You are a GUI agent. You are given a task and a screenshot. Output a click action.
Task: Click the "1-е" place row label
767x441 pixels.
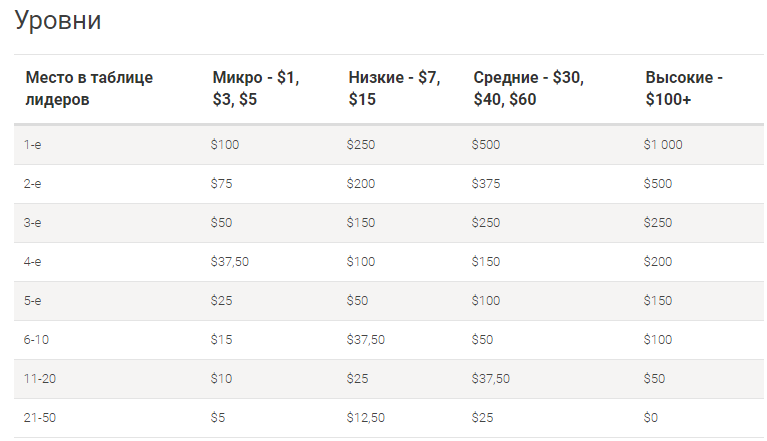coord(33,145)
